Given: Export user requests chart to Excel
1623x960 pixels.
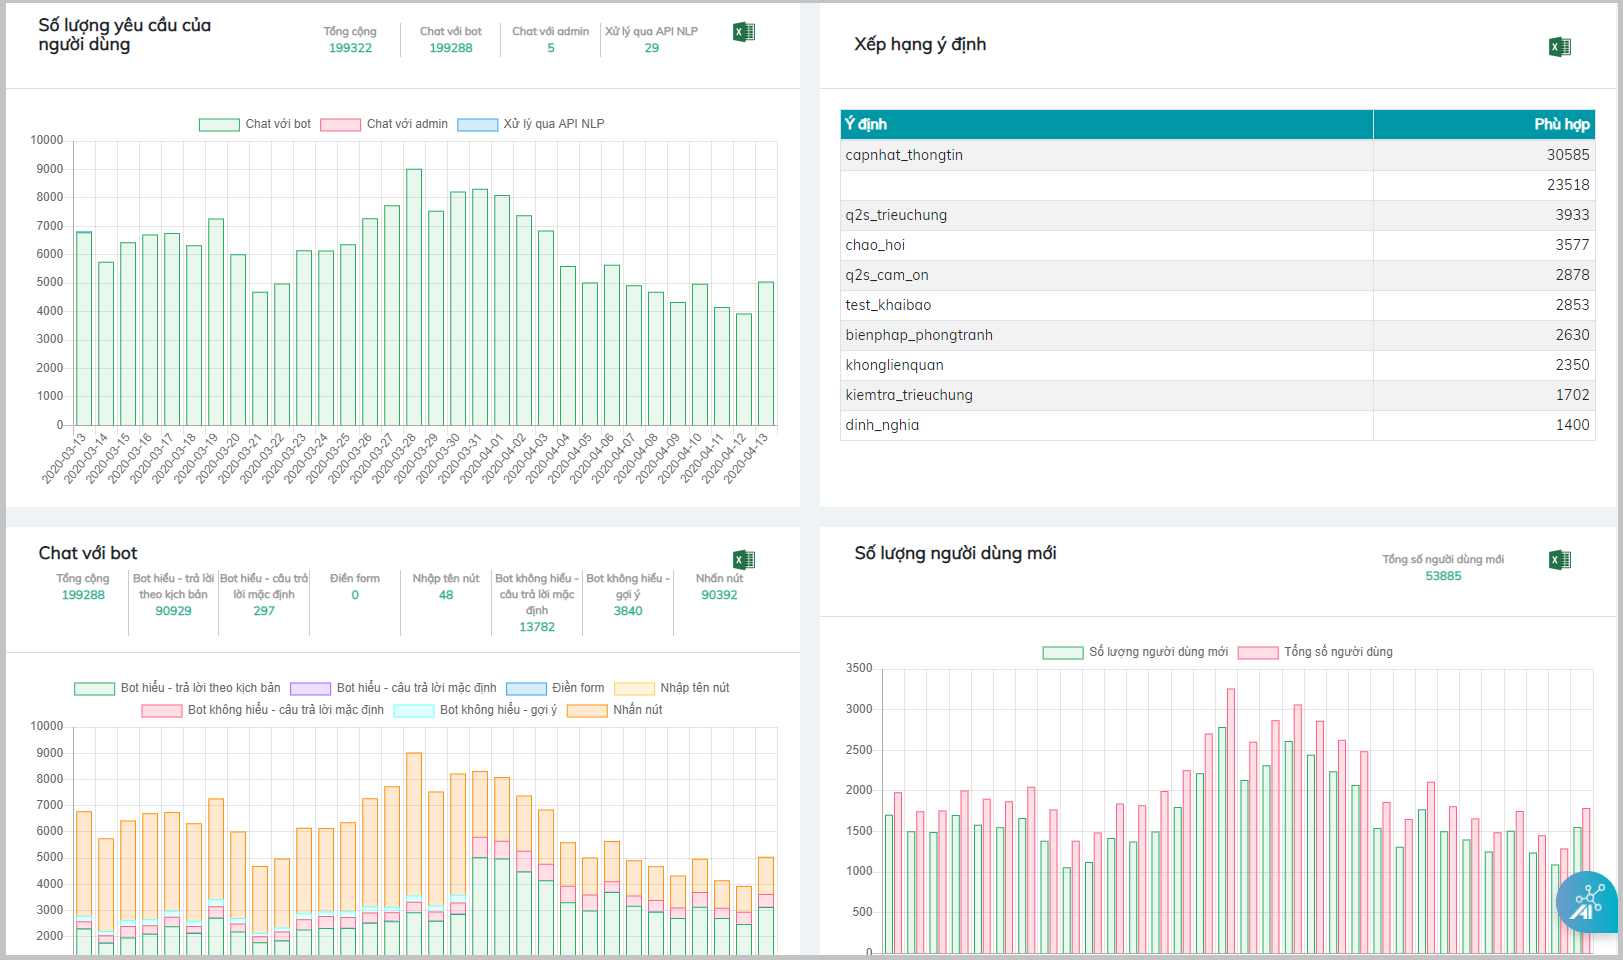Looking at the screenshot, I should coord(744,32).
